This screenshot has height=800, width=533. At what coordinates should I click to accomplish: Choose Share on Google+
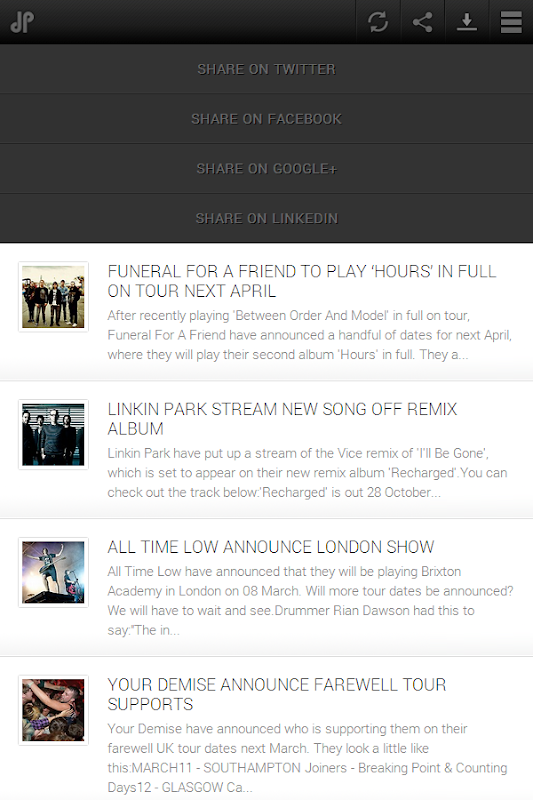pyautogui.click(x=266, y=168)
